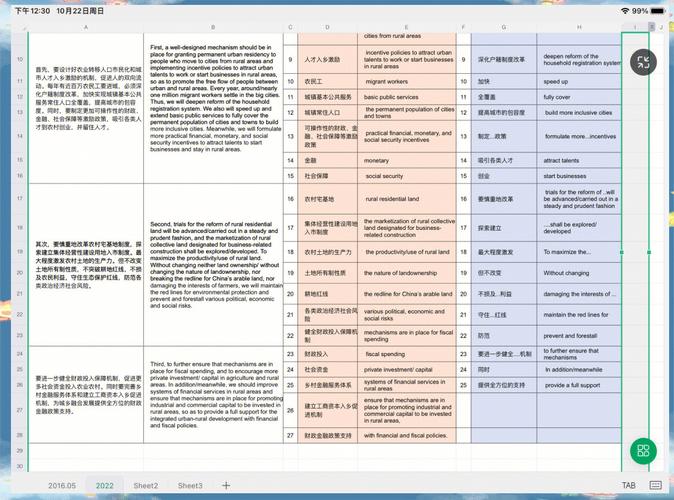The width and height of the screenshot is (674, 500).
Task: Select the column G header
Action: [504, 27]
